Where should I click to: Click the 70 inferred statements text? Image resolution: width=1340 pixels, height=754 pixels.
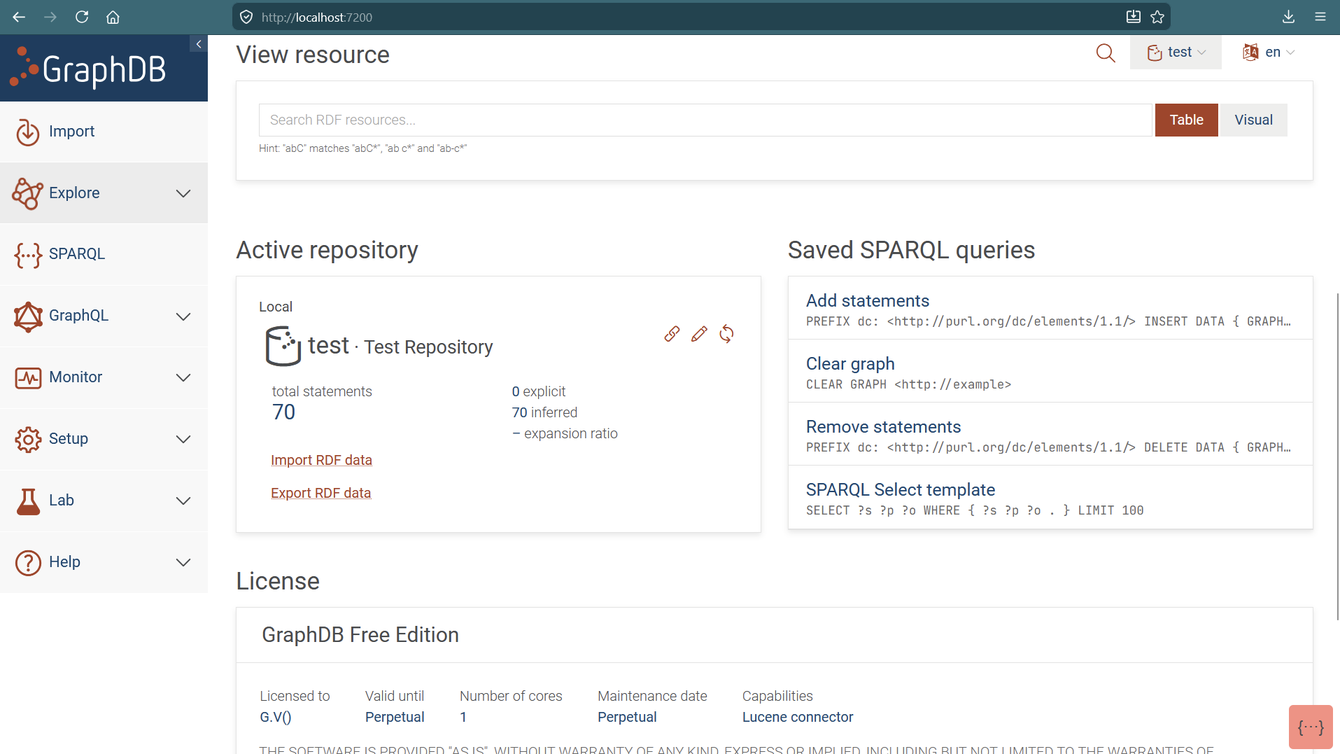(x=544, y=412)
